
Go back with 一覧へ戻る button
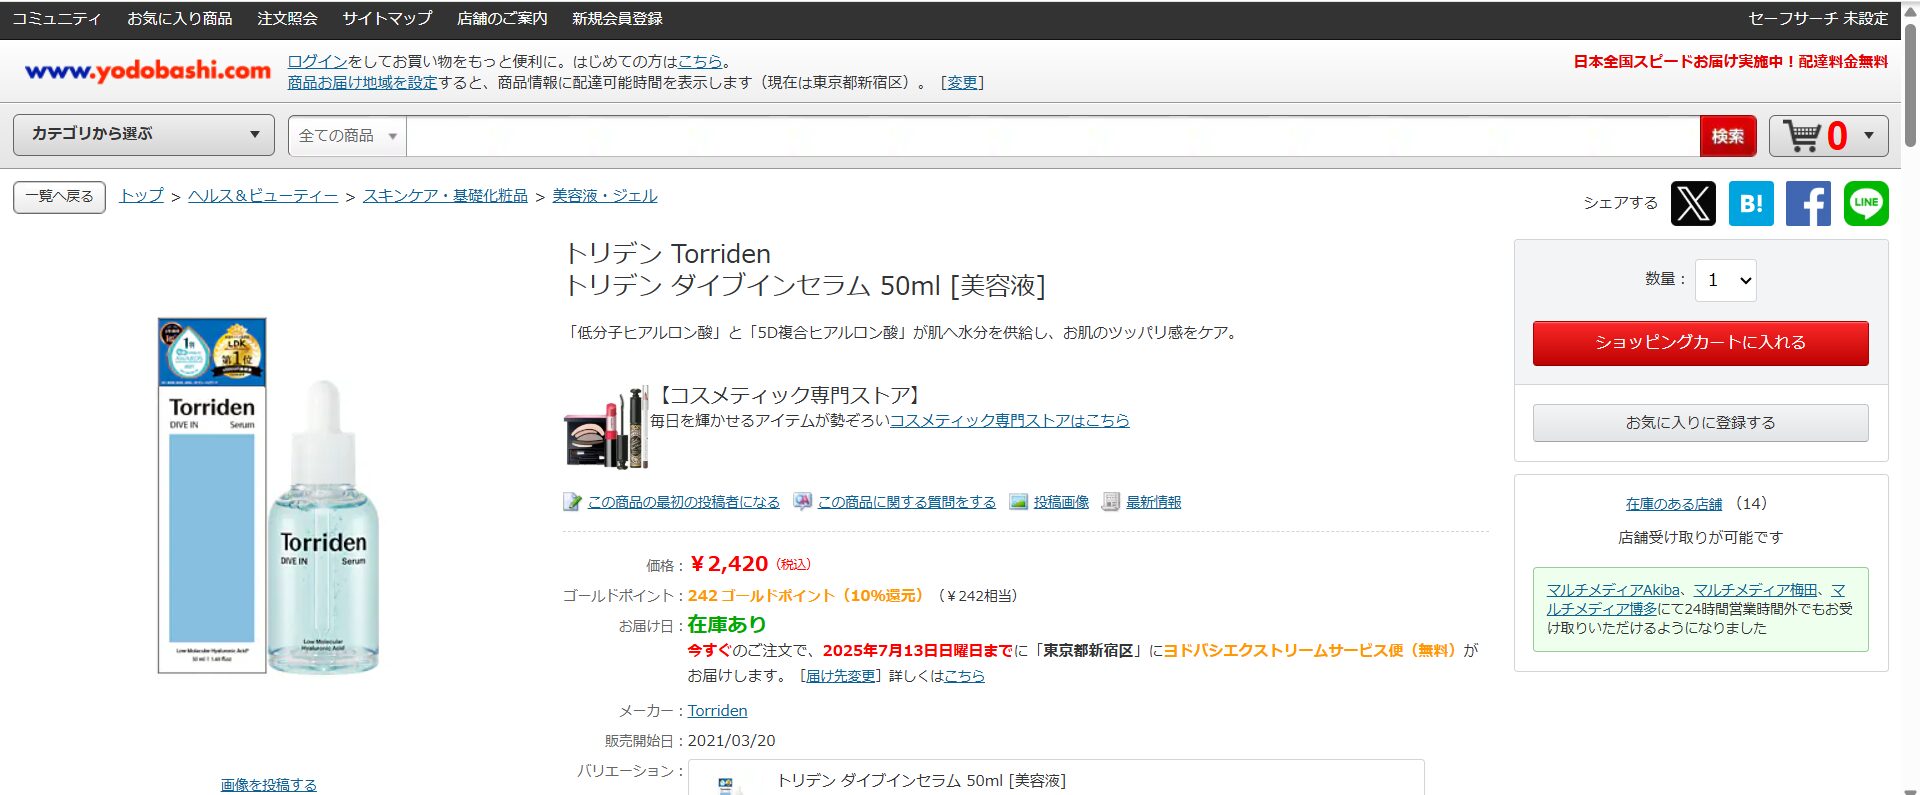coord(59,197)
